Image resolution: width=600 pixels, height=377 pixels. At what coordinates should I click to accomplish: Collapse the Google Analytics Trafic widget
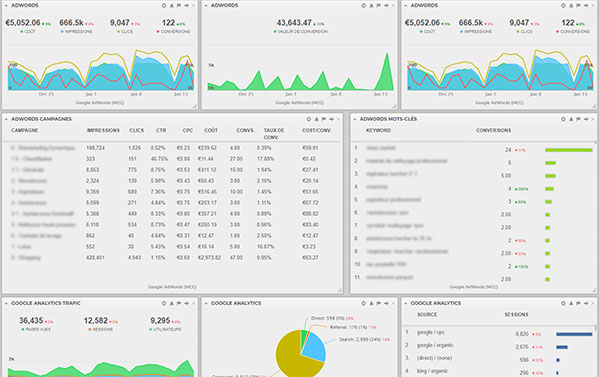click(6, 304)
